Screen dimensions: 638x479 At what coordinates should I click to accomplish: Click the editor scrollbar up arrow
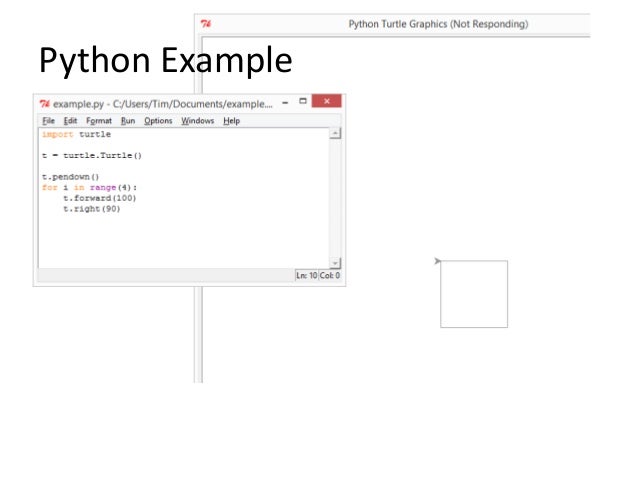(335, 133)
